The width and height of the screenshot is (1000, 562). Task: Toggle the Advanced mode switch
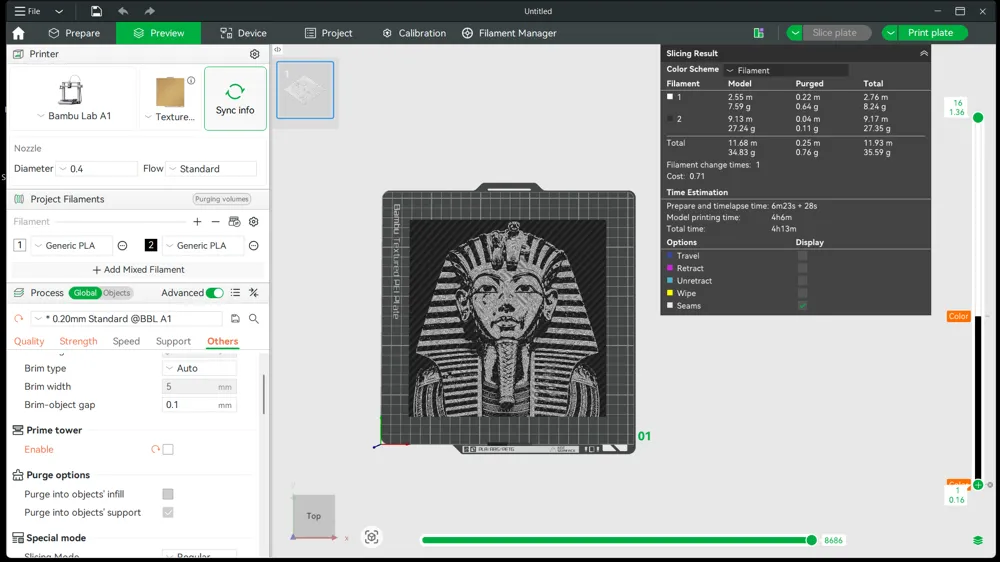(x=215, y=293)
